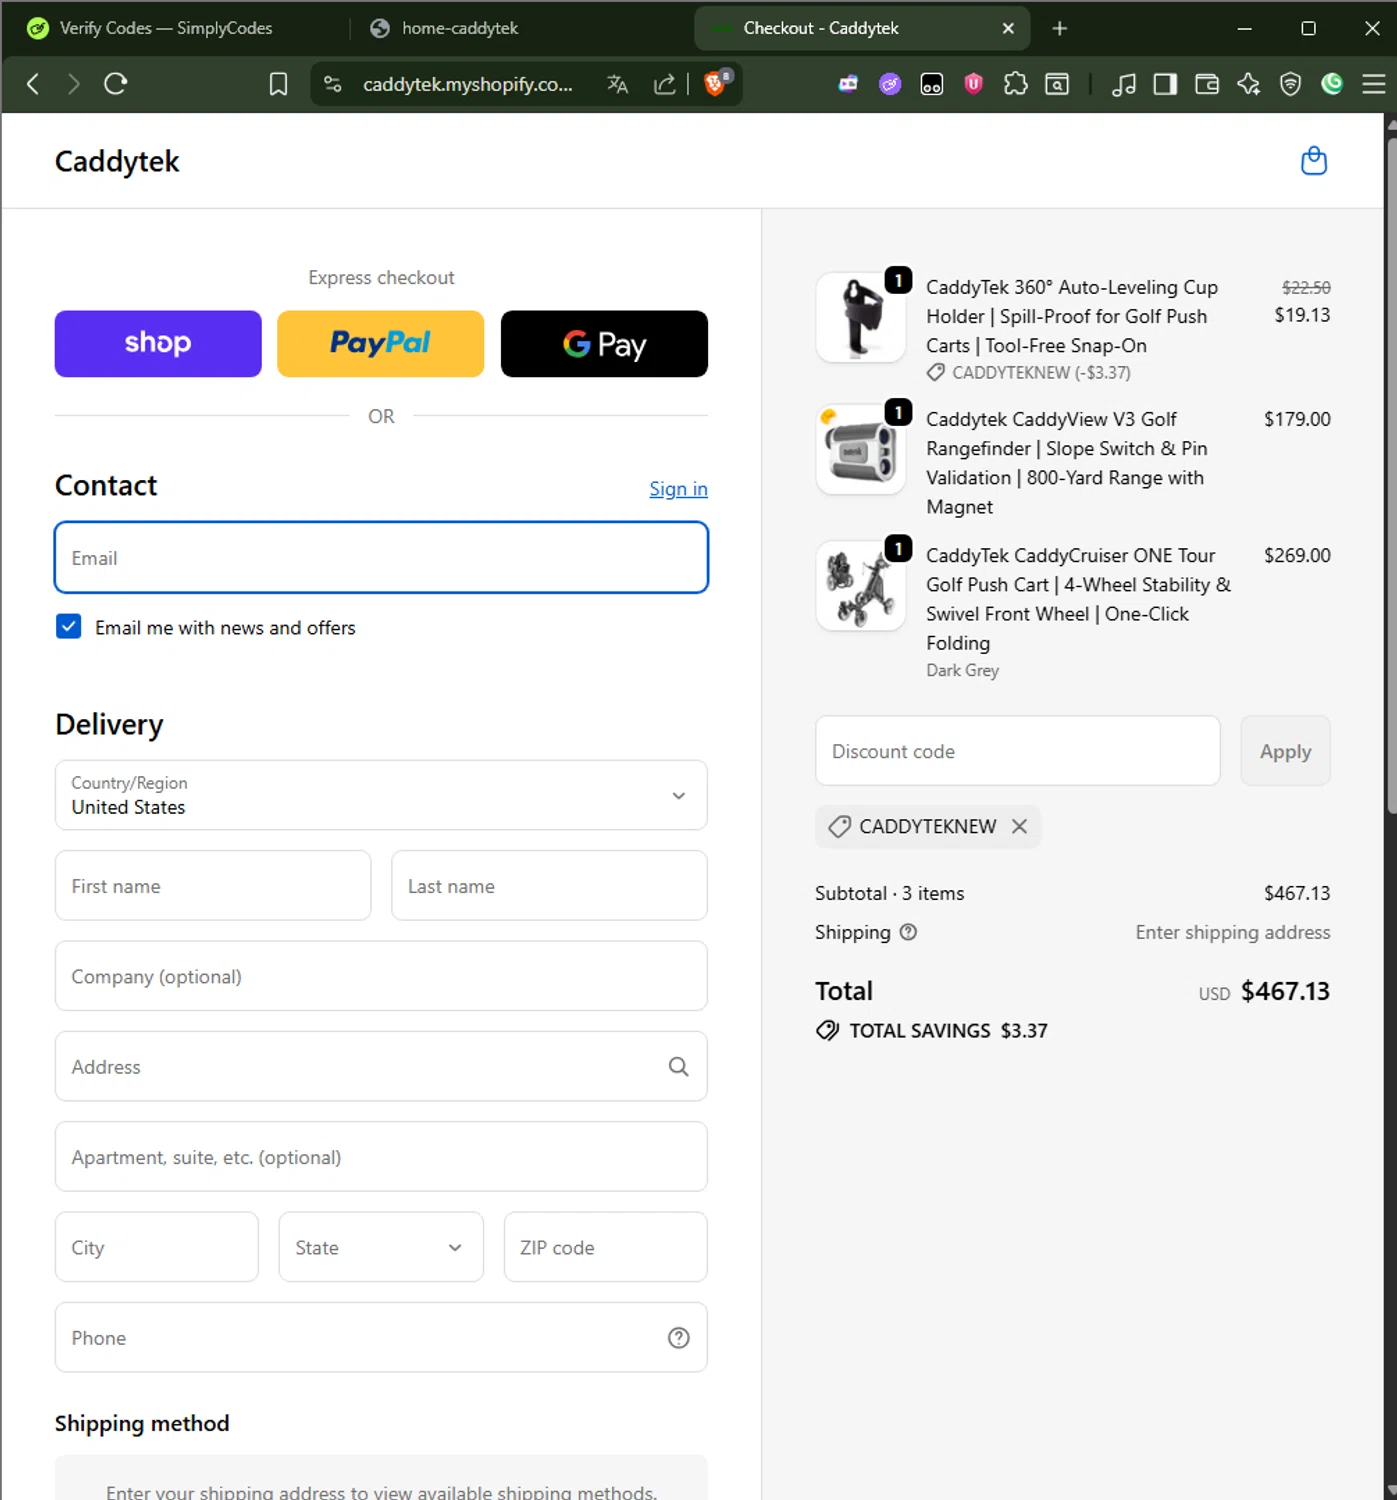Open the Leo AI sparkle icon
The height and width of the screenshot is (1500, 1397).
1249,84
